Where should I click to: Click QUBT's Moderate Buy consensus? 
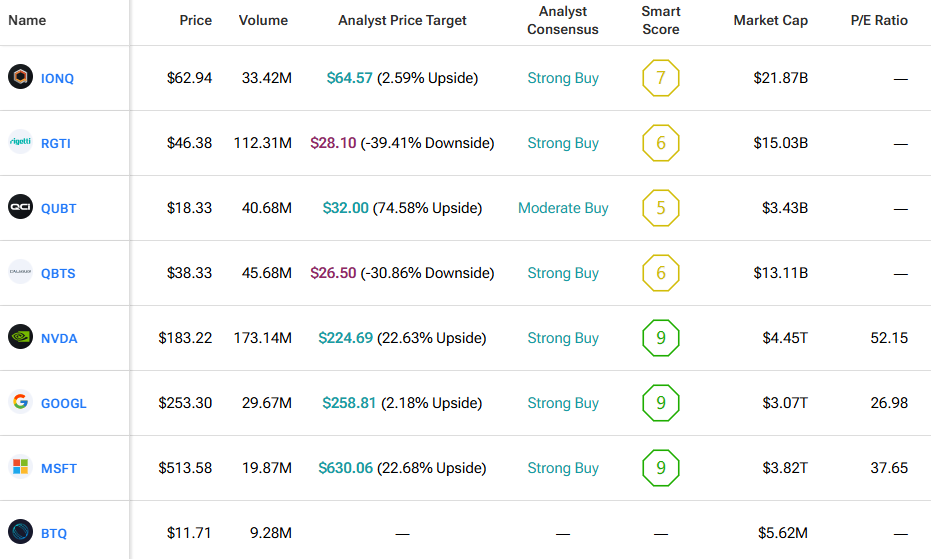click(563, 208)
